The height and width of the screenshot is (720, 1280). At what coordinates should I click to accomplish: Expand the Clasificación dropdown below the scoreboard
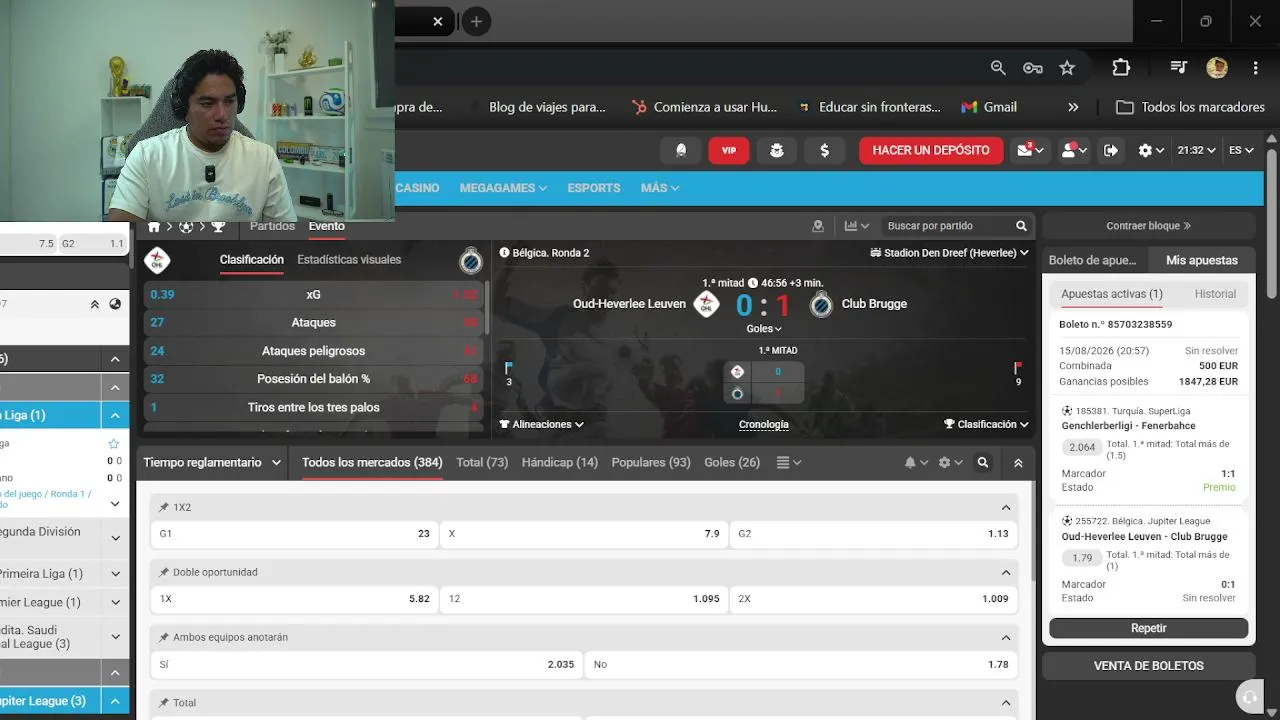coord(986,424)
